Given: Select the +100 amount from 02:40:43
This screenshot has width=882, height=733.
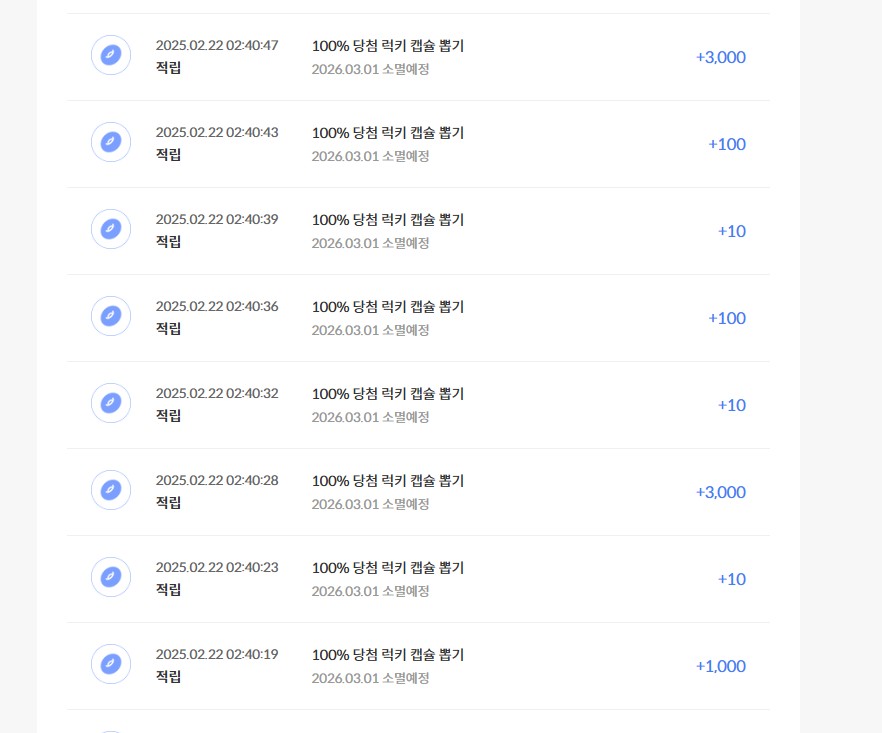Looking at the screenshot, I should click(x=727, y=145).
